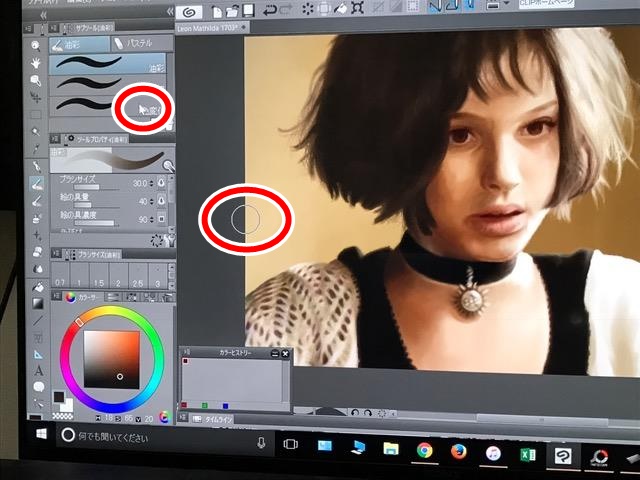
Task: Select transparent color swatch
Action: click(62, 416)
